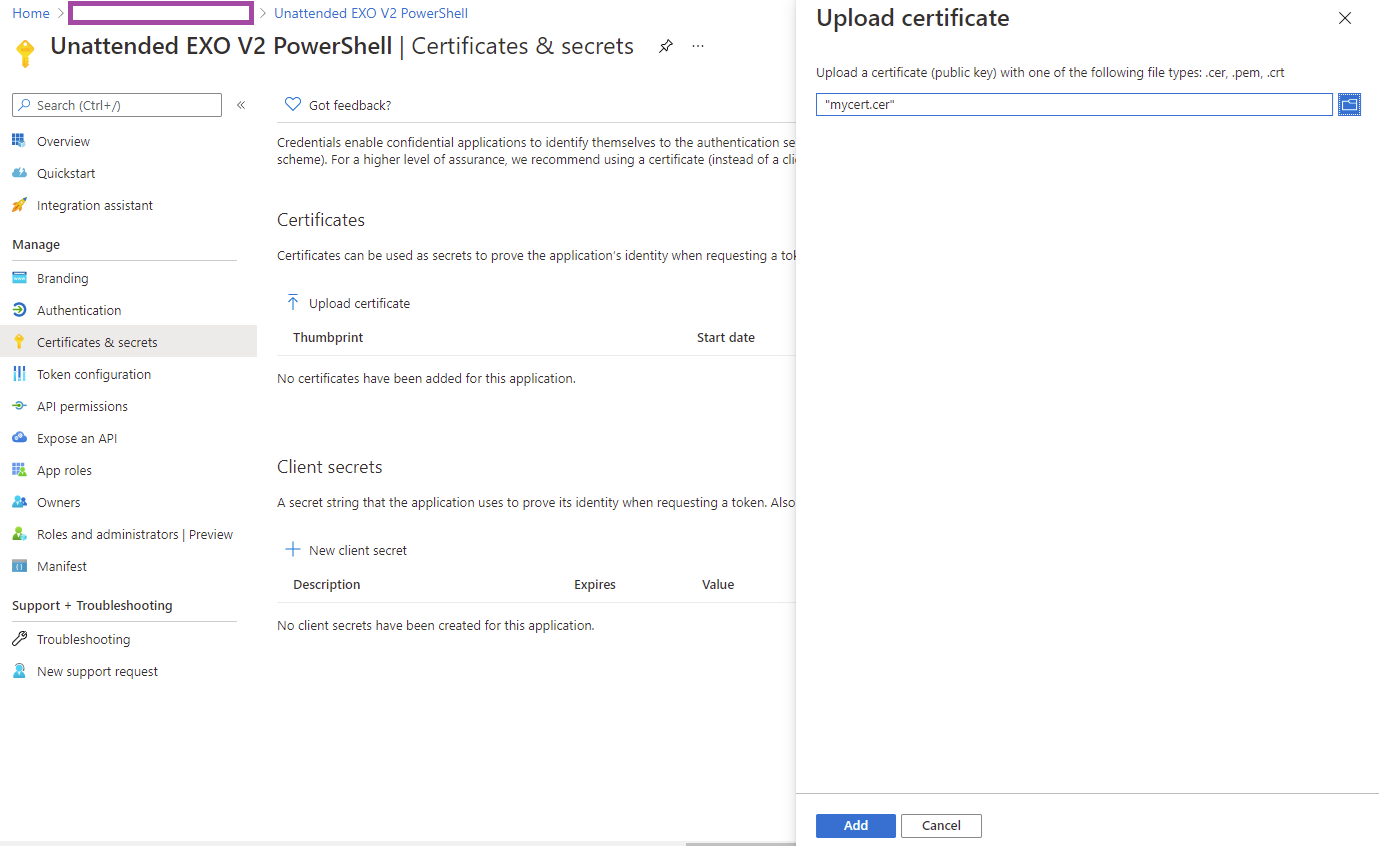Click the Token configuration bars icon
1379x846 pixels.
(x=19, y=374)
